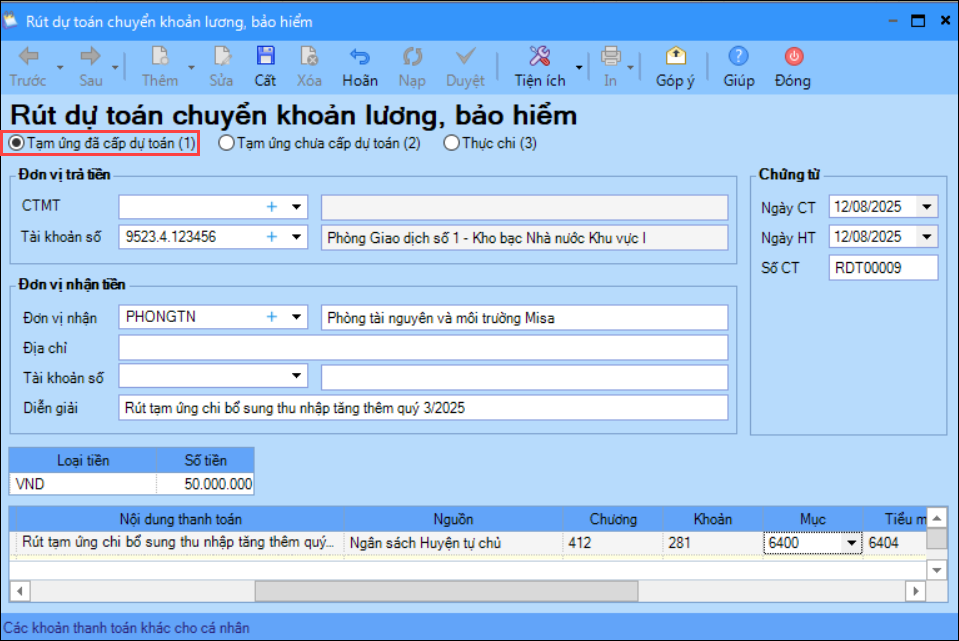959x641 pixels.
Task: Open the Tiện ích tools icon
Action: point(539,56)
